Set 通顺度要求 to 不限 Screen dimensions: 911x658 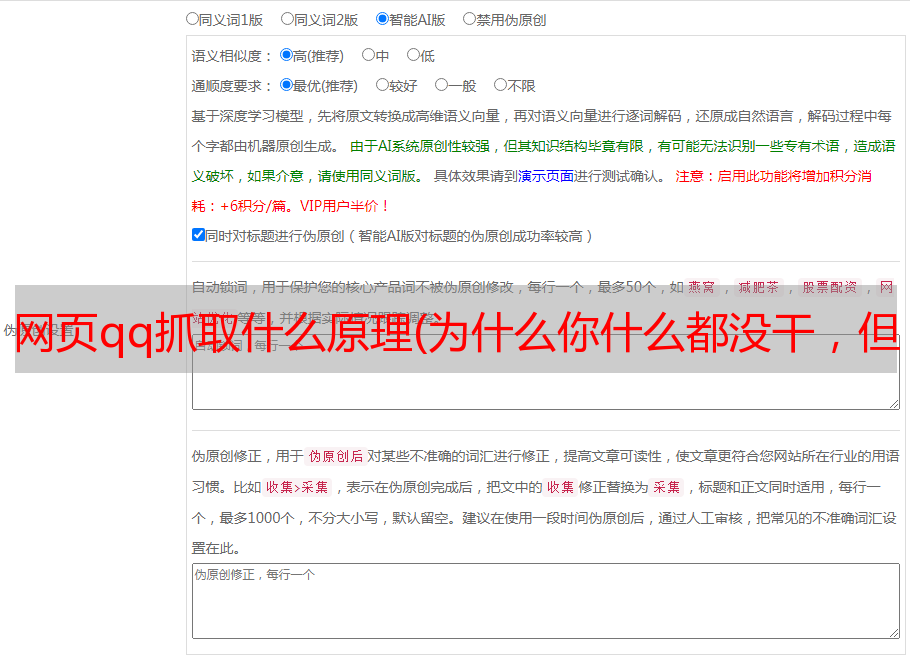[500, 85]
